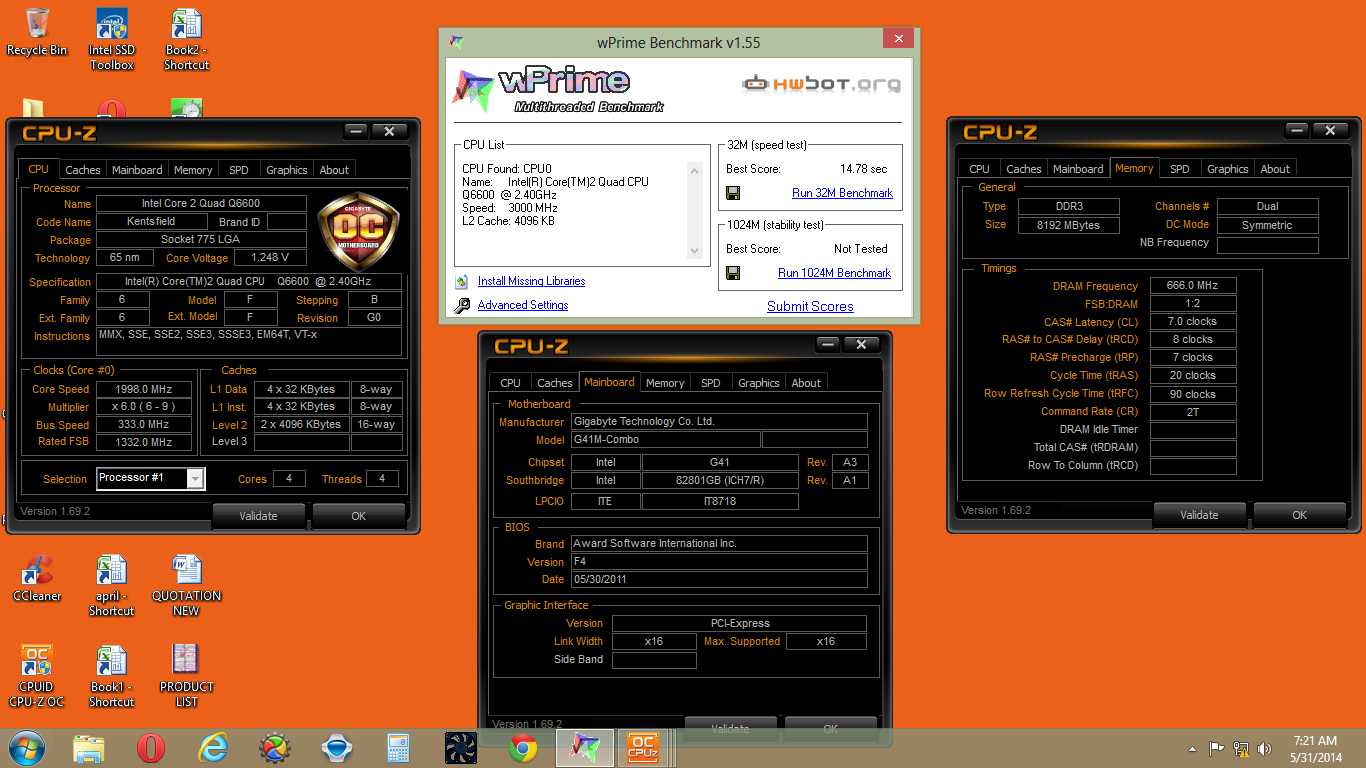Open the volume control in system tray
1366x768 pixels.
point(1265,748)
